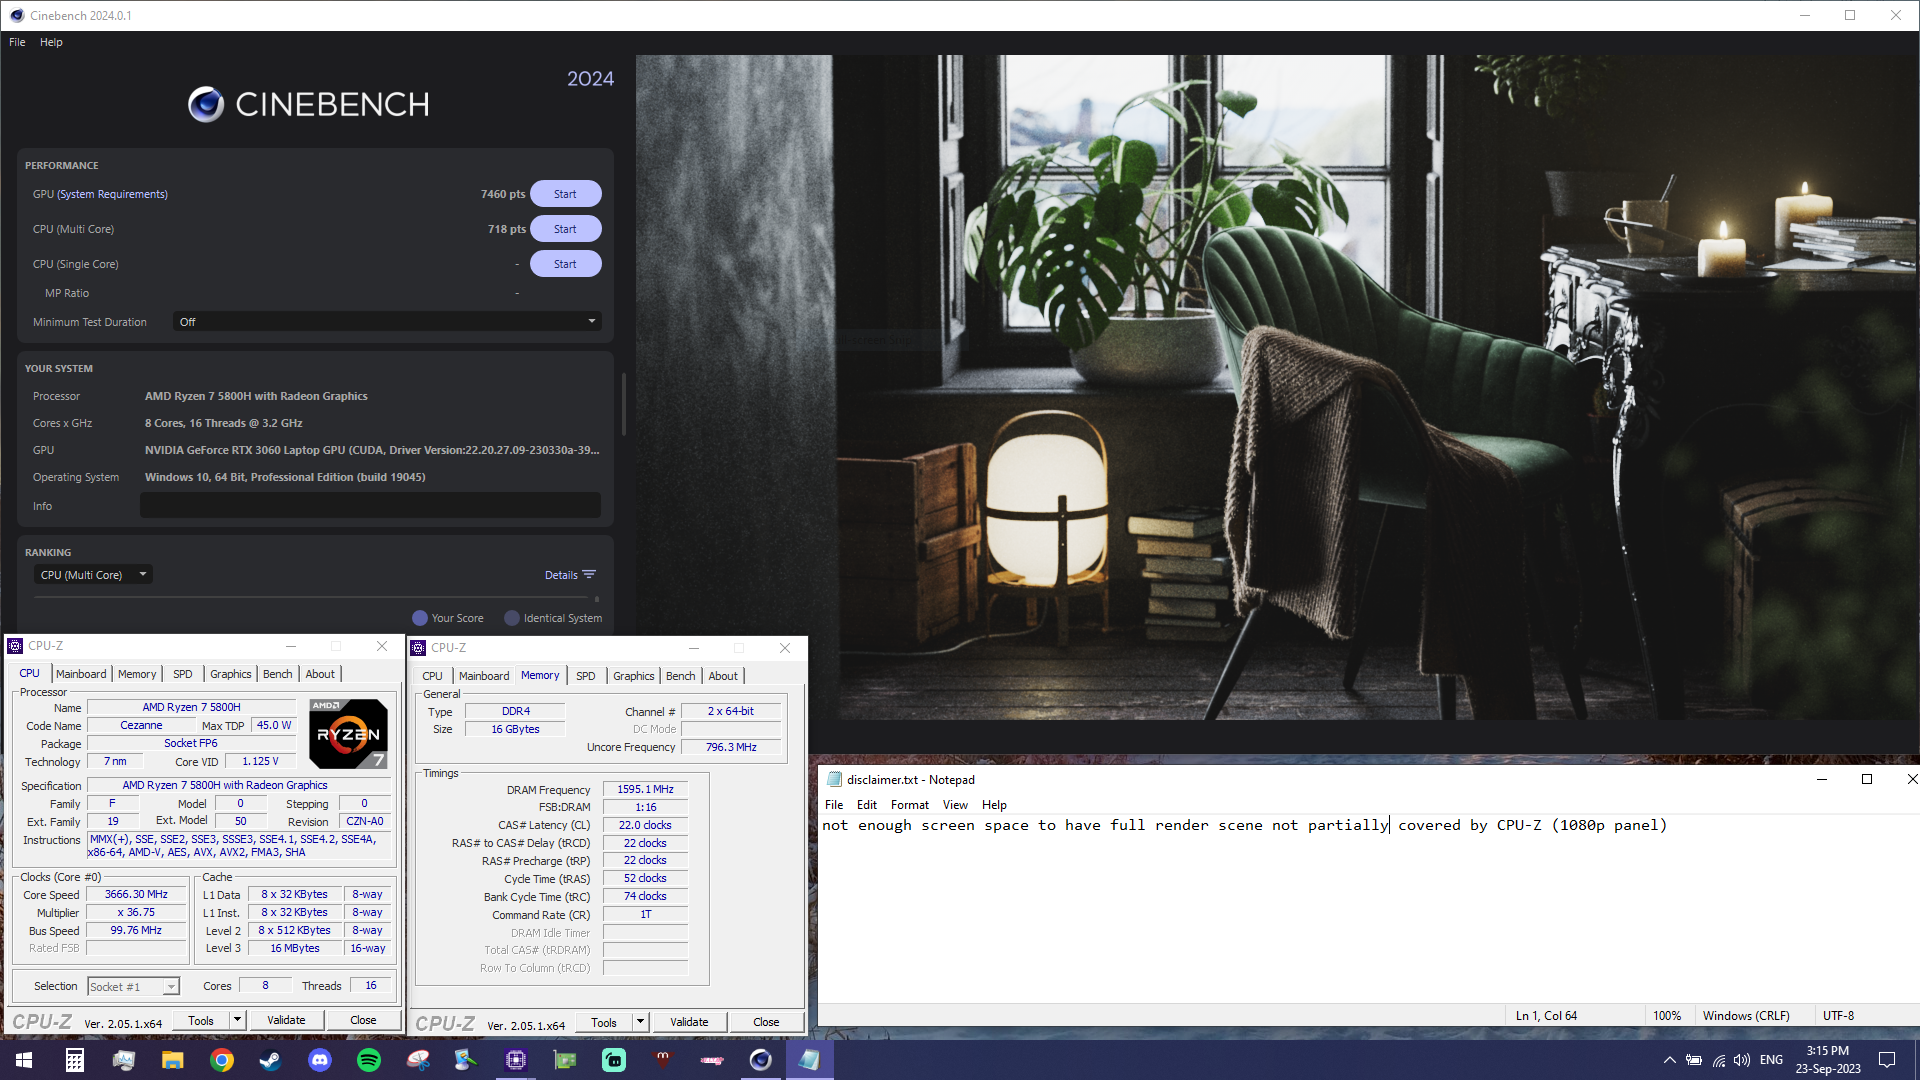
Task: Launch Google Chrome from taskbar
Action: coord(221,1060)
